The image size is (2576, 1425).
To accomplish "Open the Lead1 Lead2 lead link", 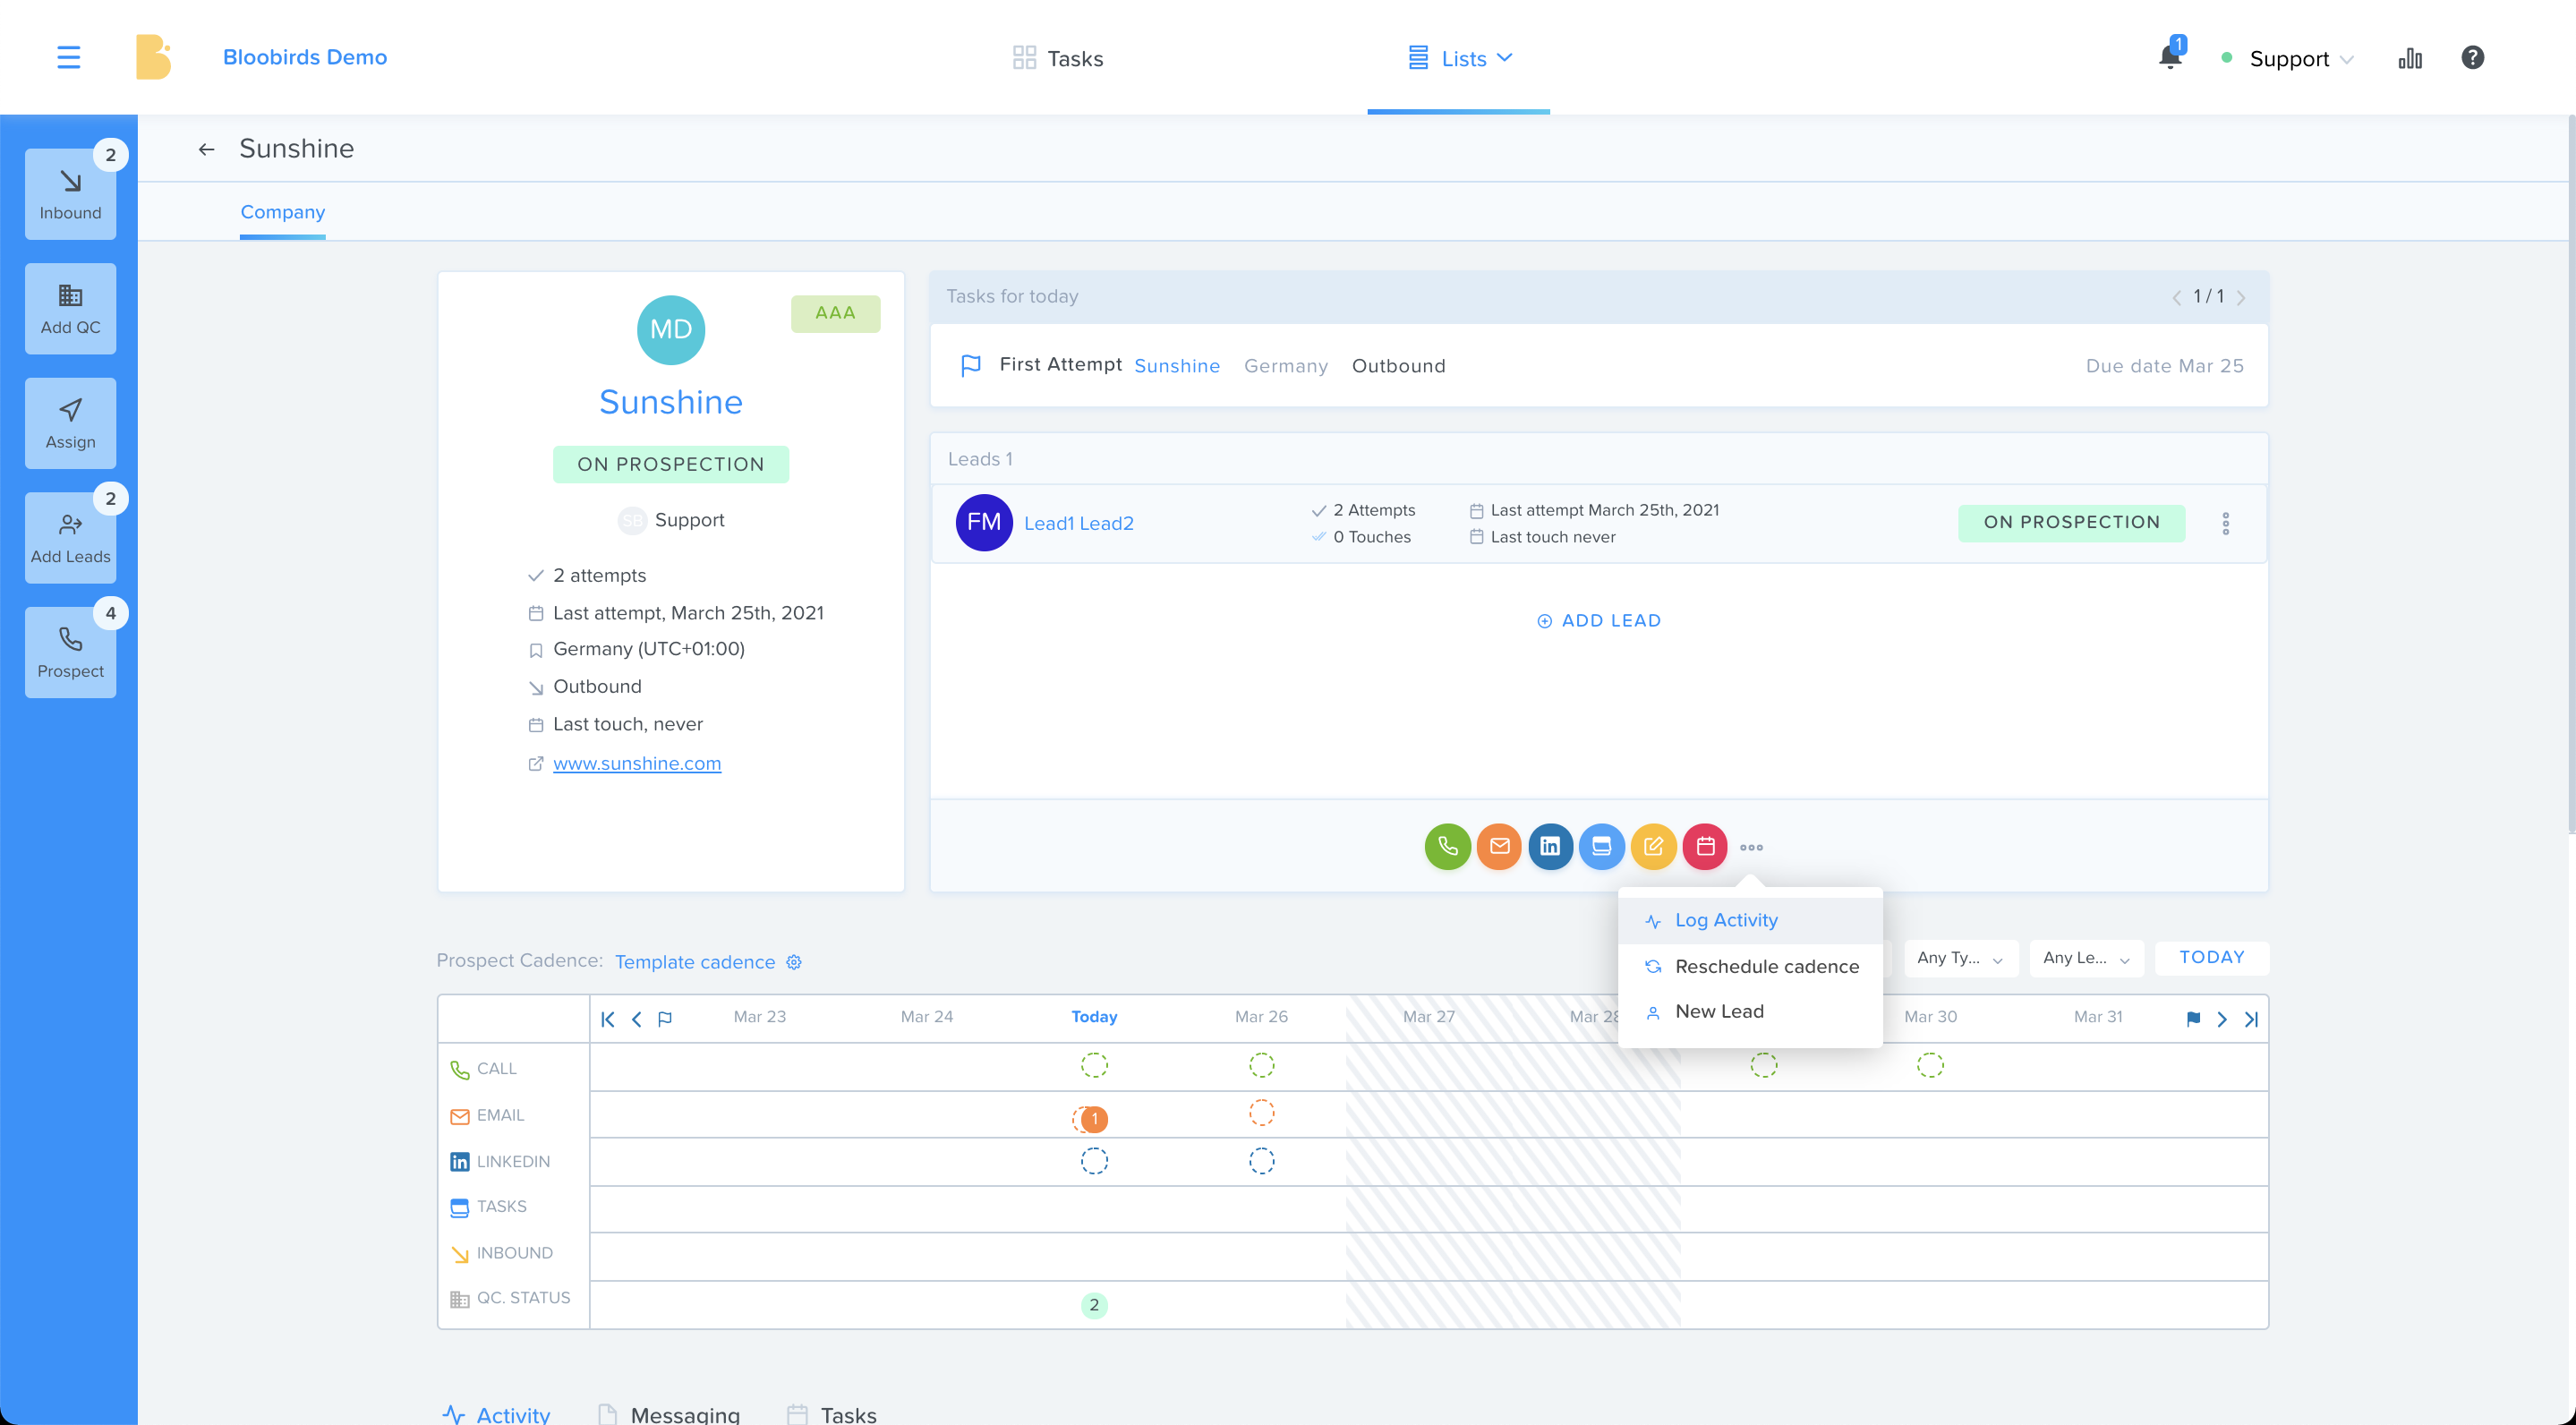I will point(1078,523).
